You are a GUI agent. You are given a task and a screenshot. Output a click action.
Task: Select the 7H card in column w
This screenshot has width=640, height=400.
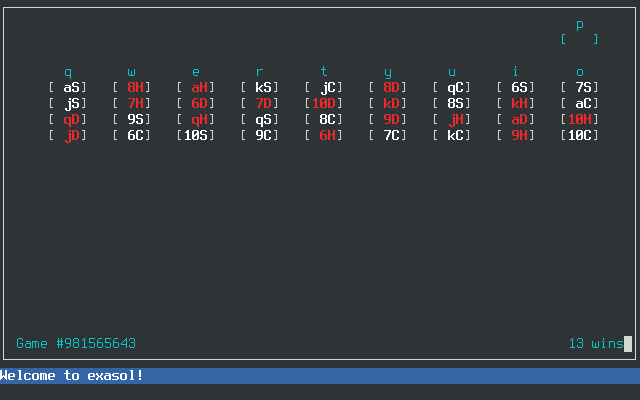(131, 103)
